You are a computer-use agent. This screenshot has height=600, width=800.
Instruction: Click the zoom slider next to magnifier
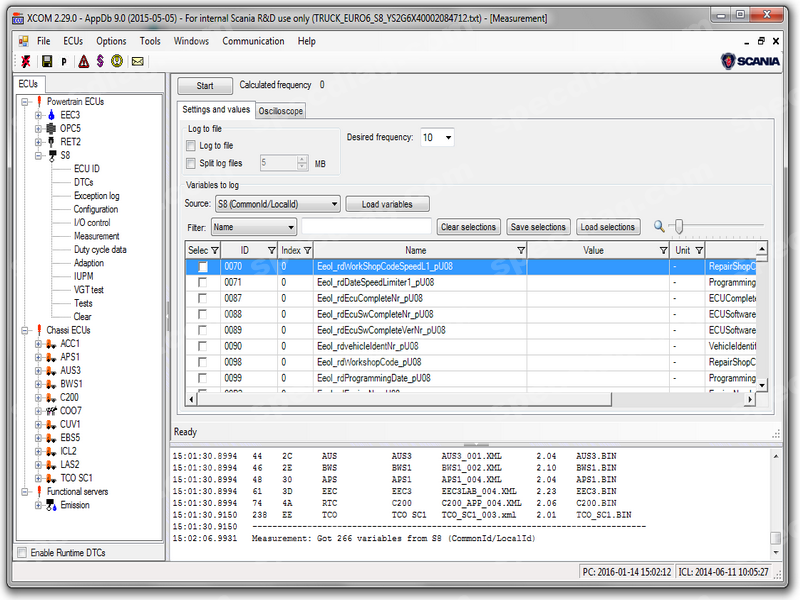click(x=680, y=226)
